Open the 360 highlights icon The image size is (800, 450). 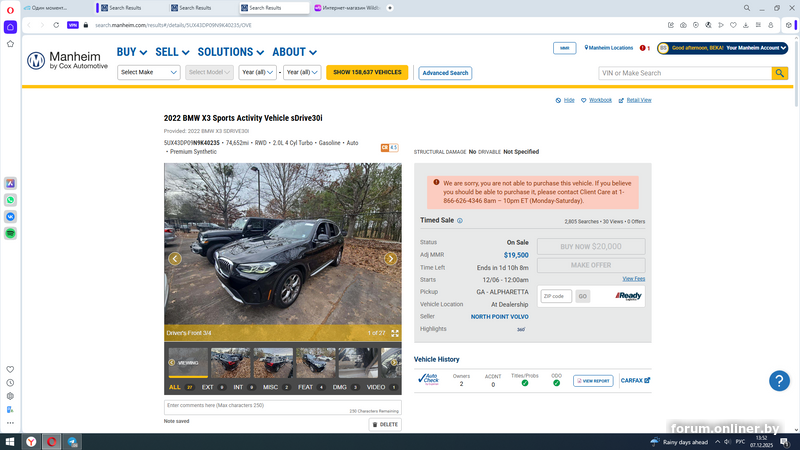point(521,329)
